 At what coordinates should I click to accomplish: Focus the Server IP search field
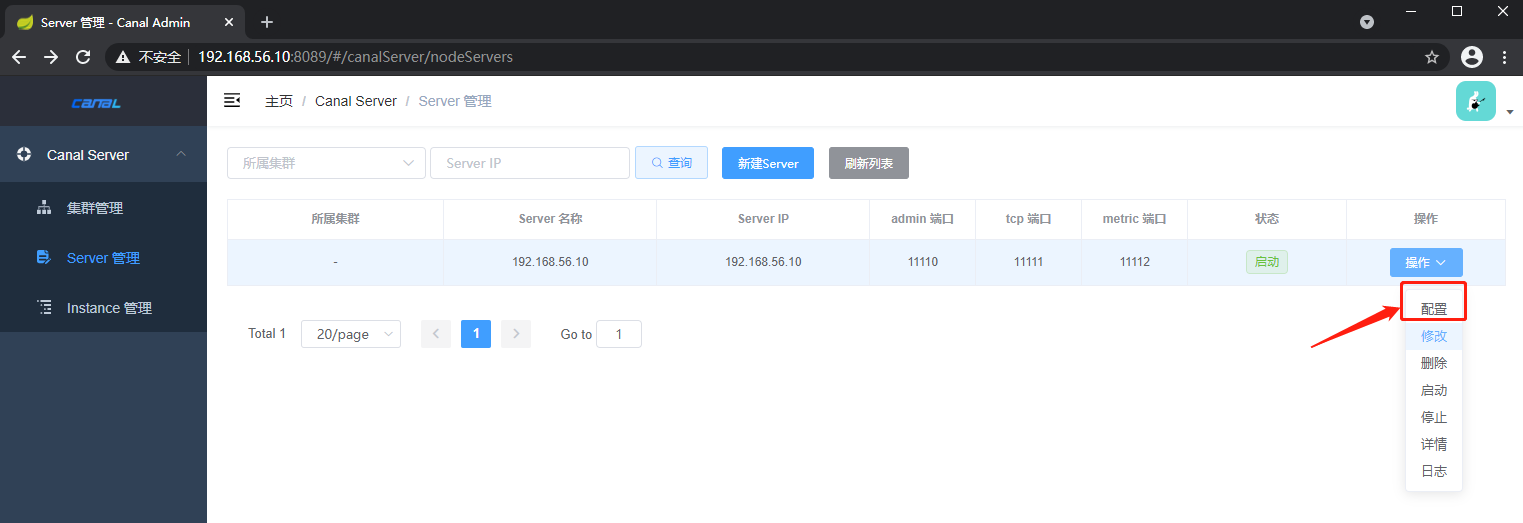[530, 163]
